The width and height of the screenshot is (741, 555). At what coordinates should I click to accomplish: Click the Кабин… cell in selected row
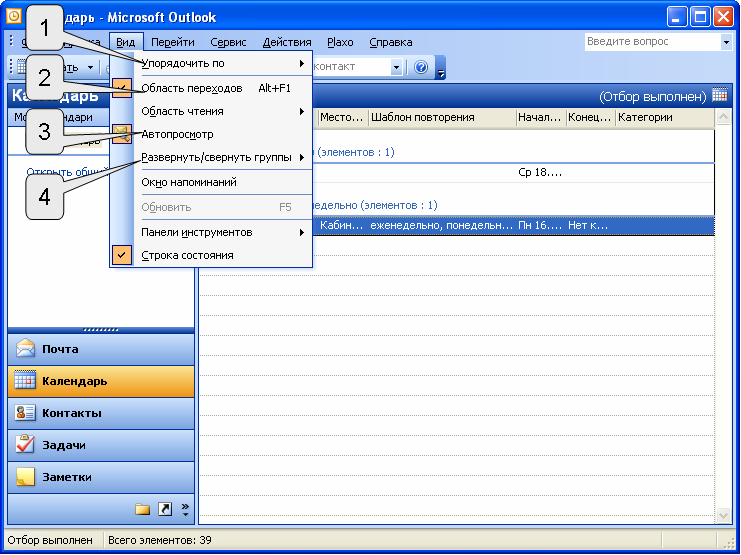(x=342, y=225)
